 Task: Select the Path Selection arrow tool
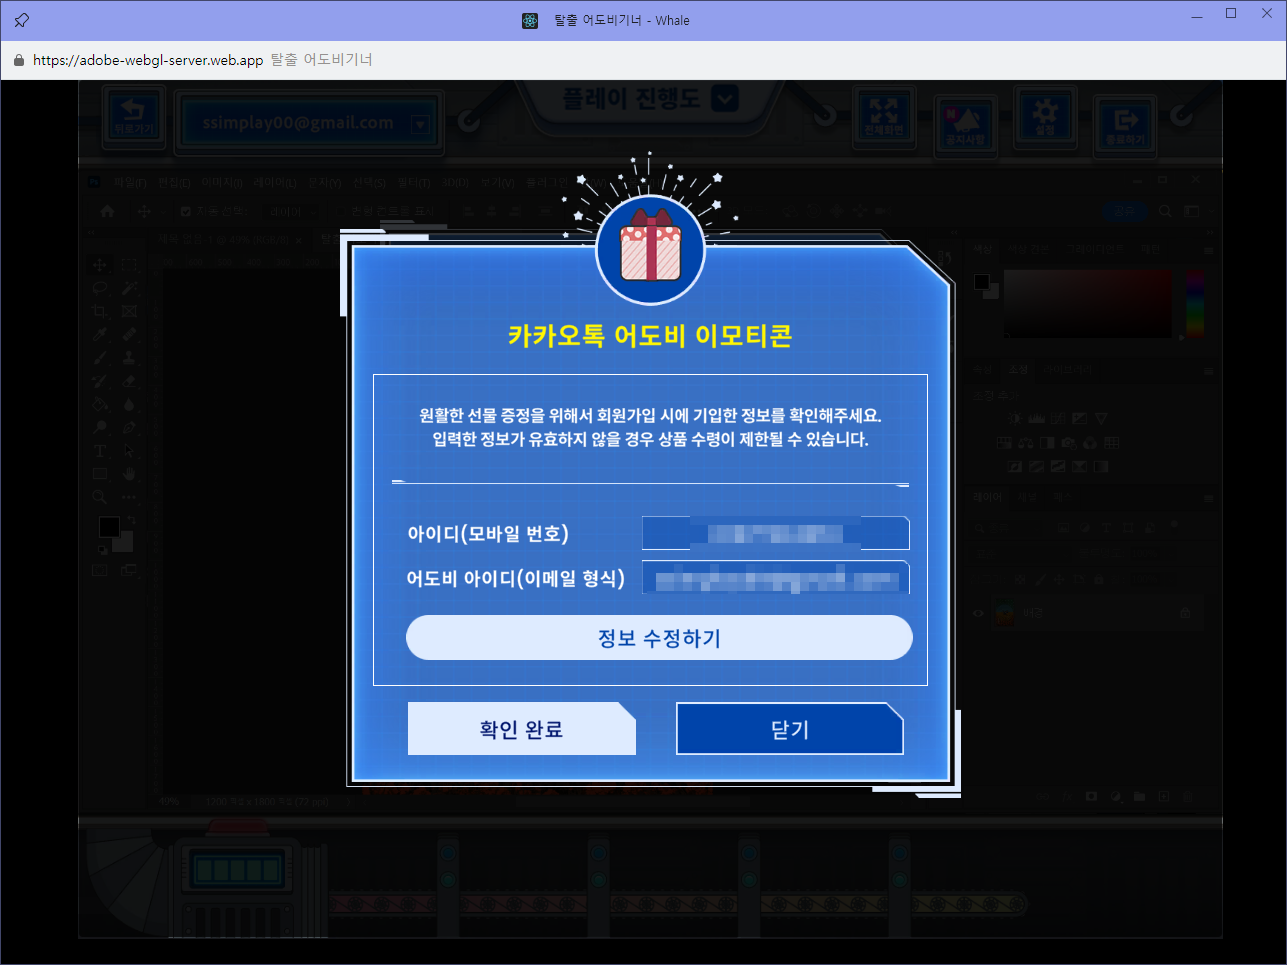(129, 451)
